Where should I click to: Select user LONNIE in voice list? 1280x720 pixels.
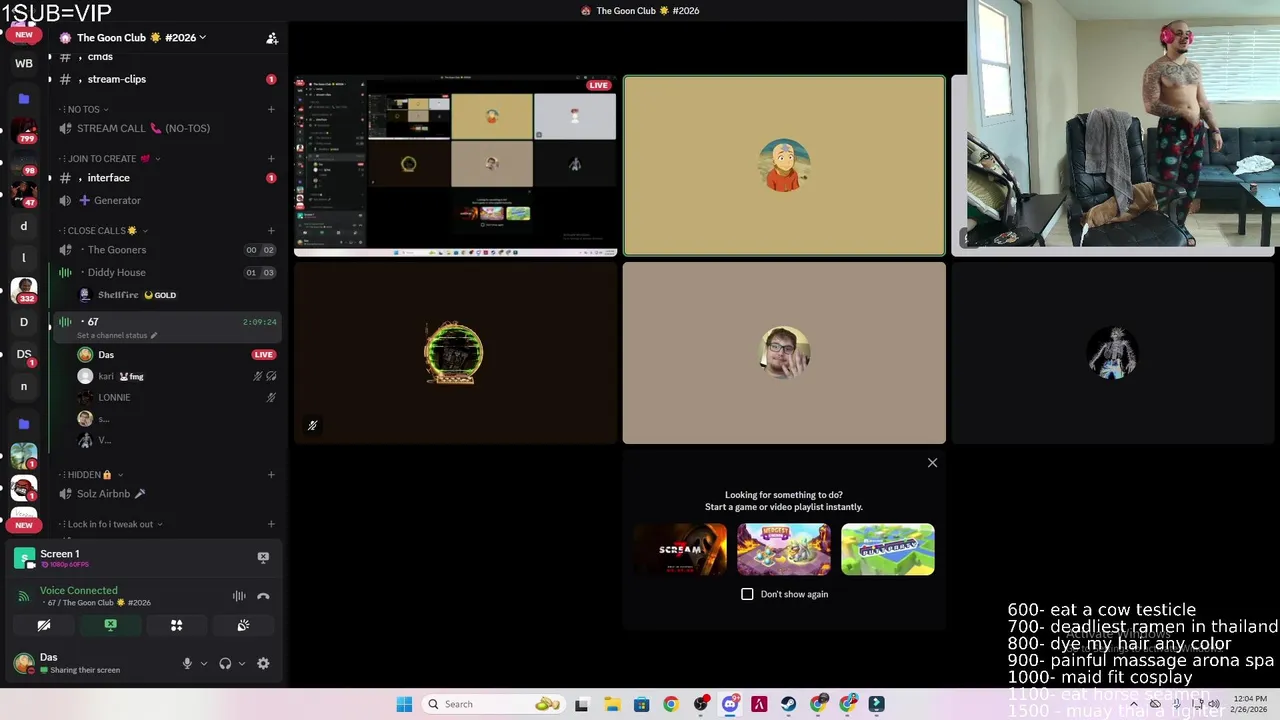click(176, 397)
